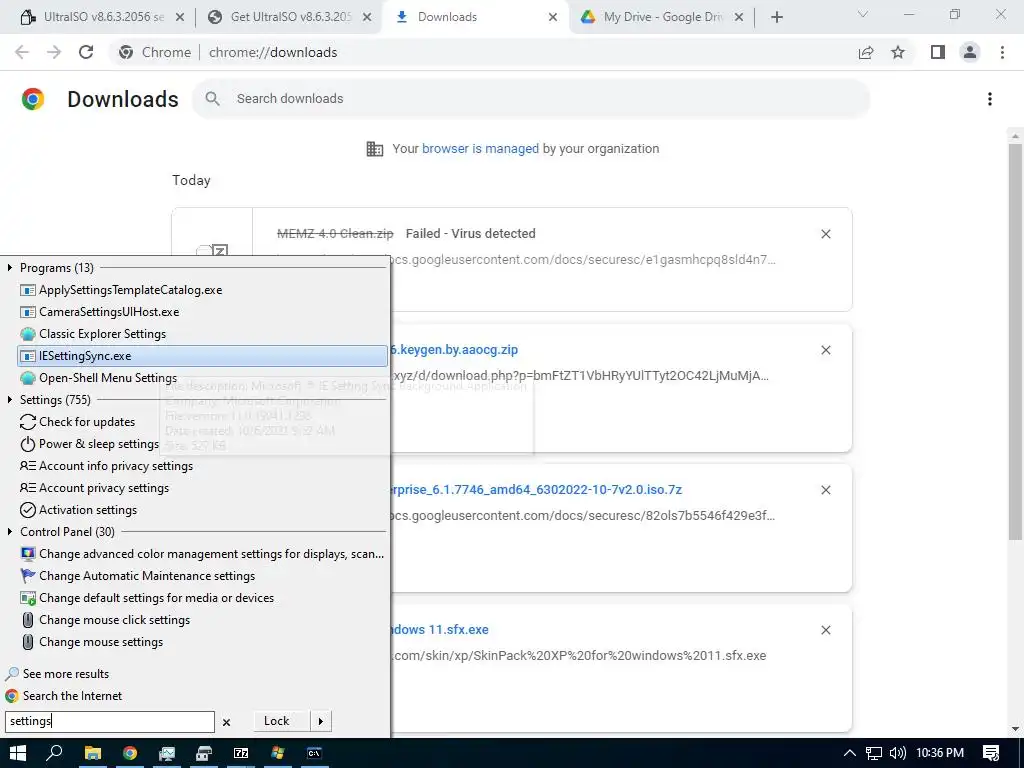Screen dimensions: 1024x768
Task: Click the Search downloads field
Action: point(530,99)
